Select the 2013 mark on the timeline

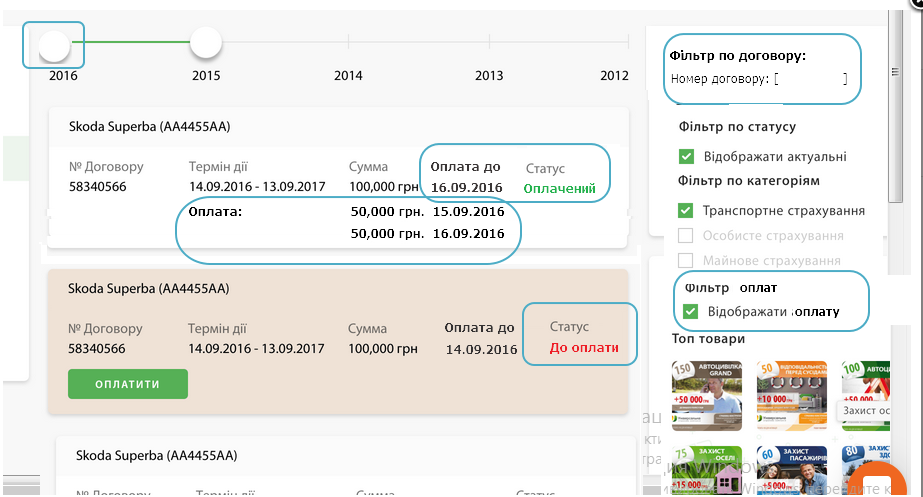tap(489, 42)
